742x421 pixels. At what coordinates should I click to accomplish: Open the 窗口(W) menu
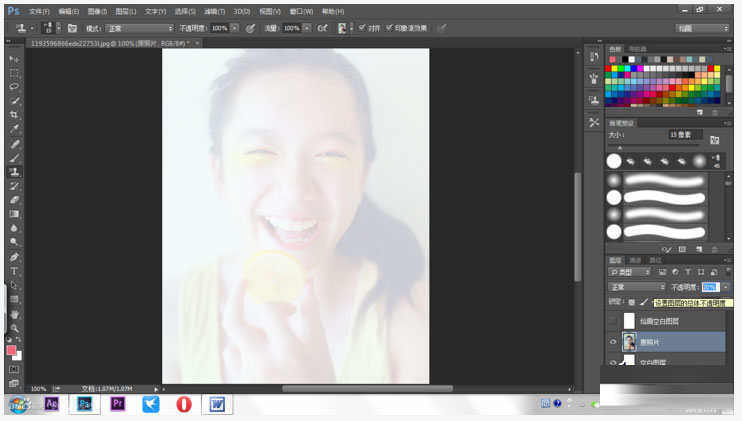[301, 11]
